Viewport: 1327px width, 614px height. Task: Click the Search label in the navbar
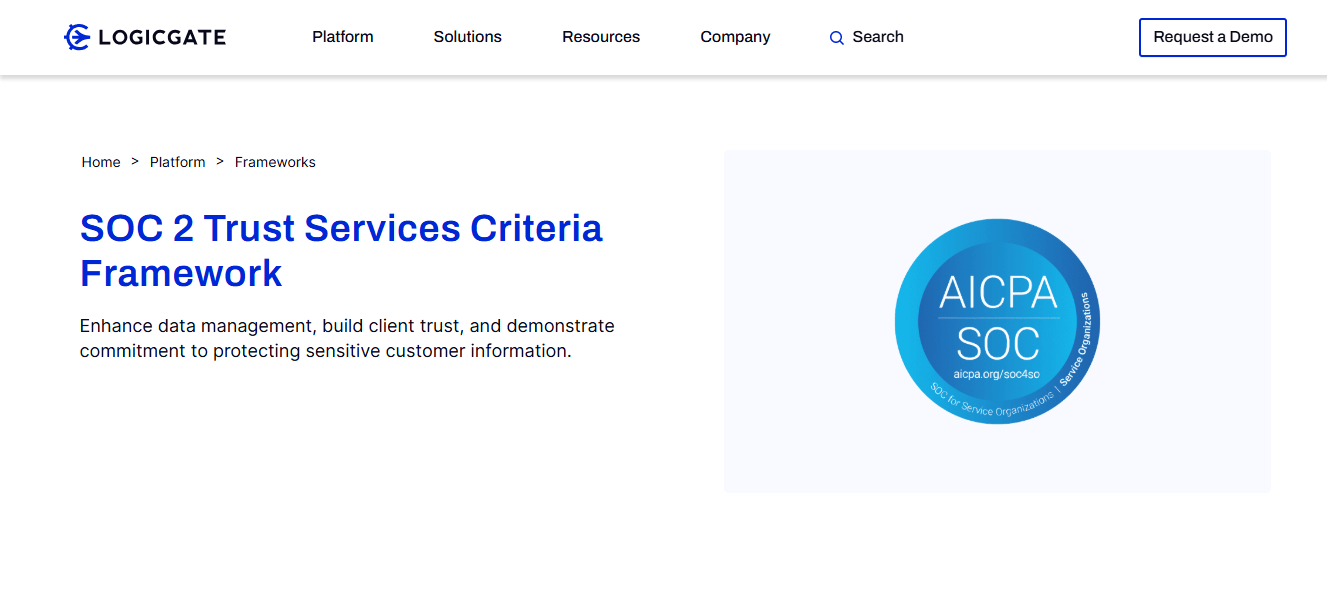click(878, 37)
